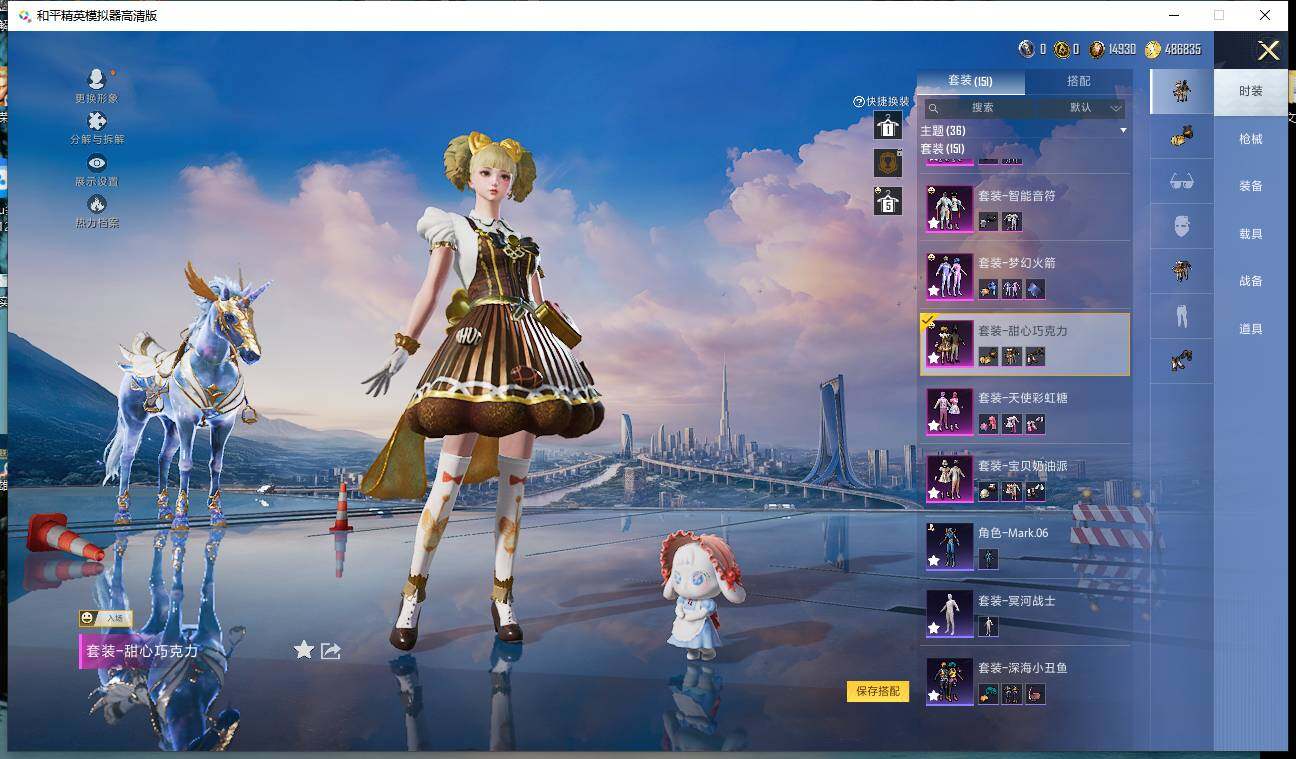The width and height of the screenshot is (1296, 759).
Task: Open the 入场 entrance emote tag
Action: pyautogui.click(x=106, y=618)
